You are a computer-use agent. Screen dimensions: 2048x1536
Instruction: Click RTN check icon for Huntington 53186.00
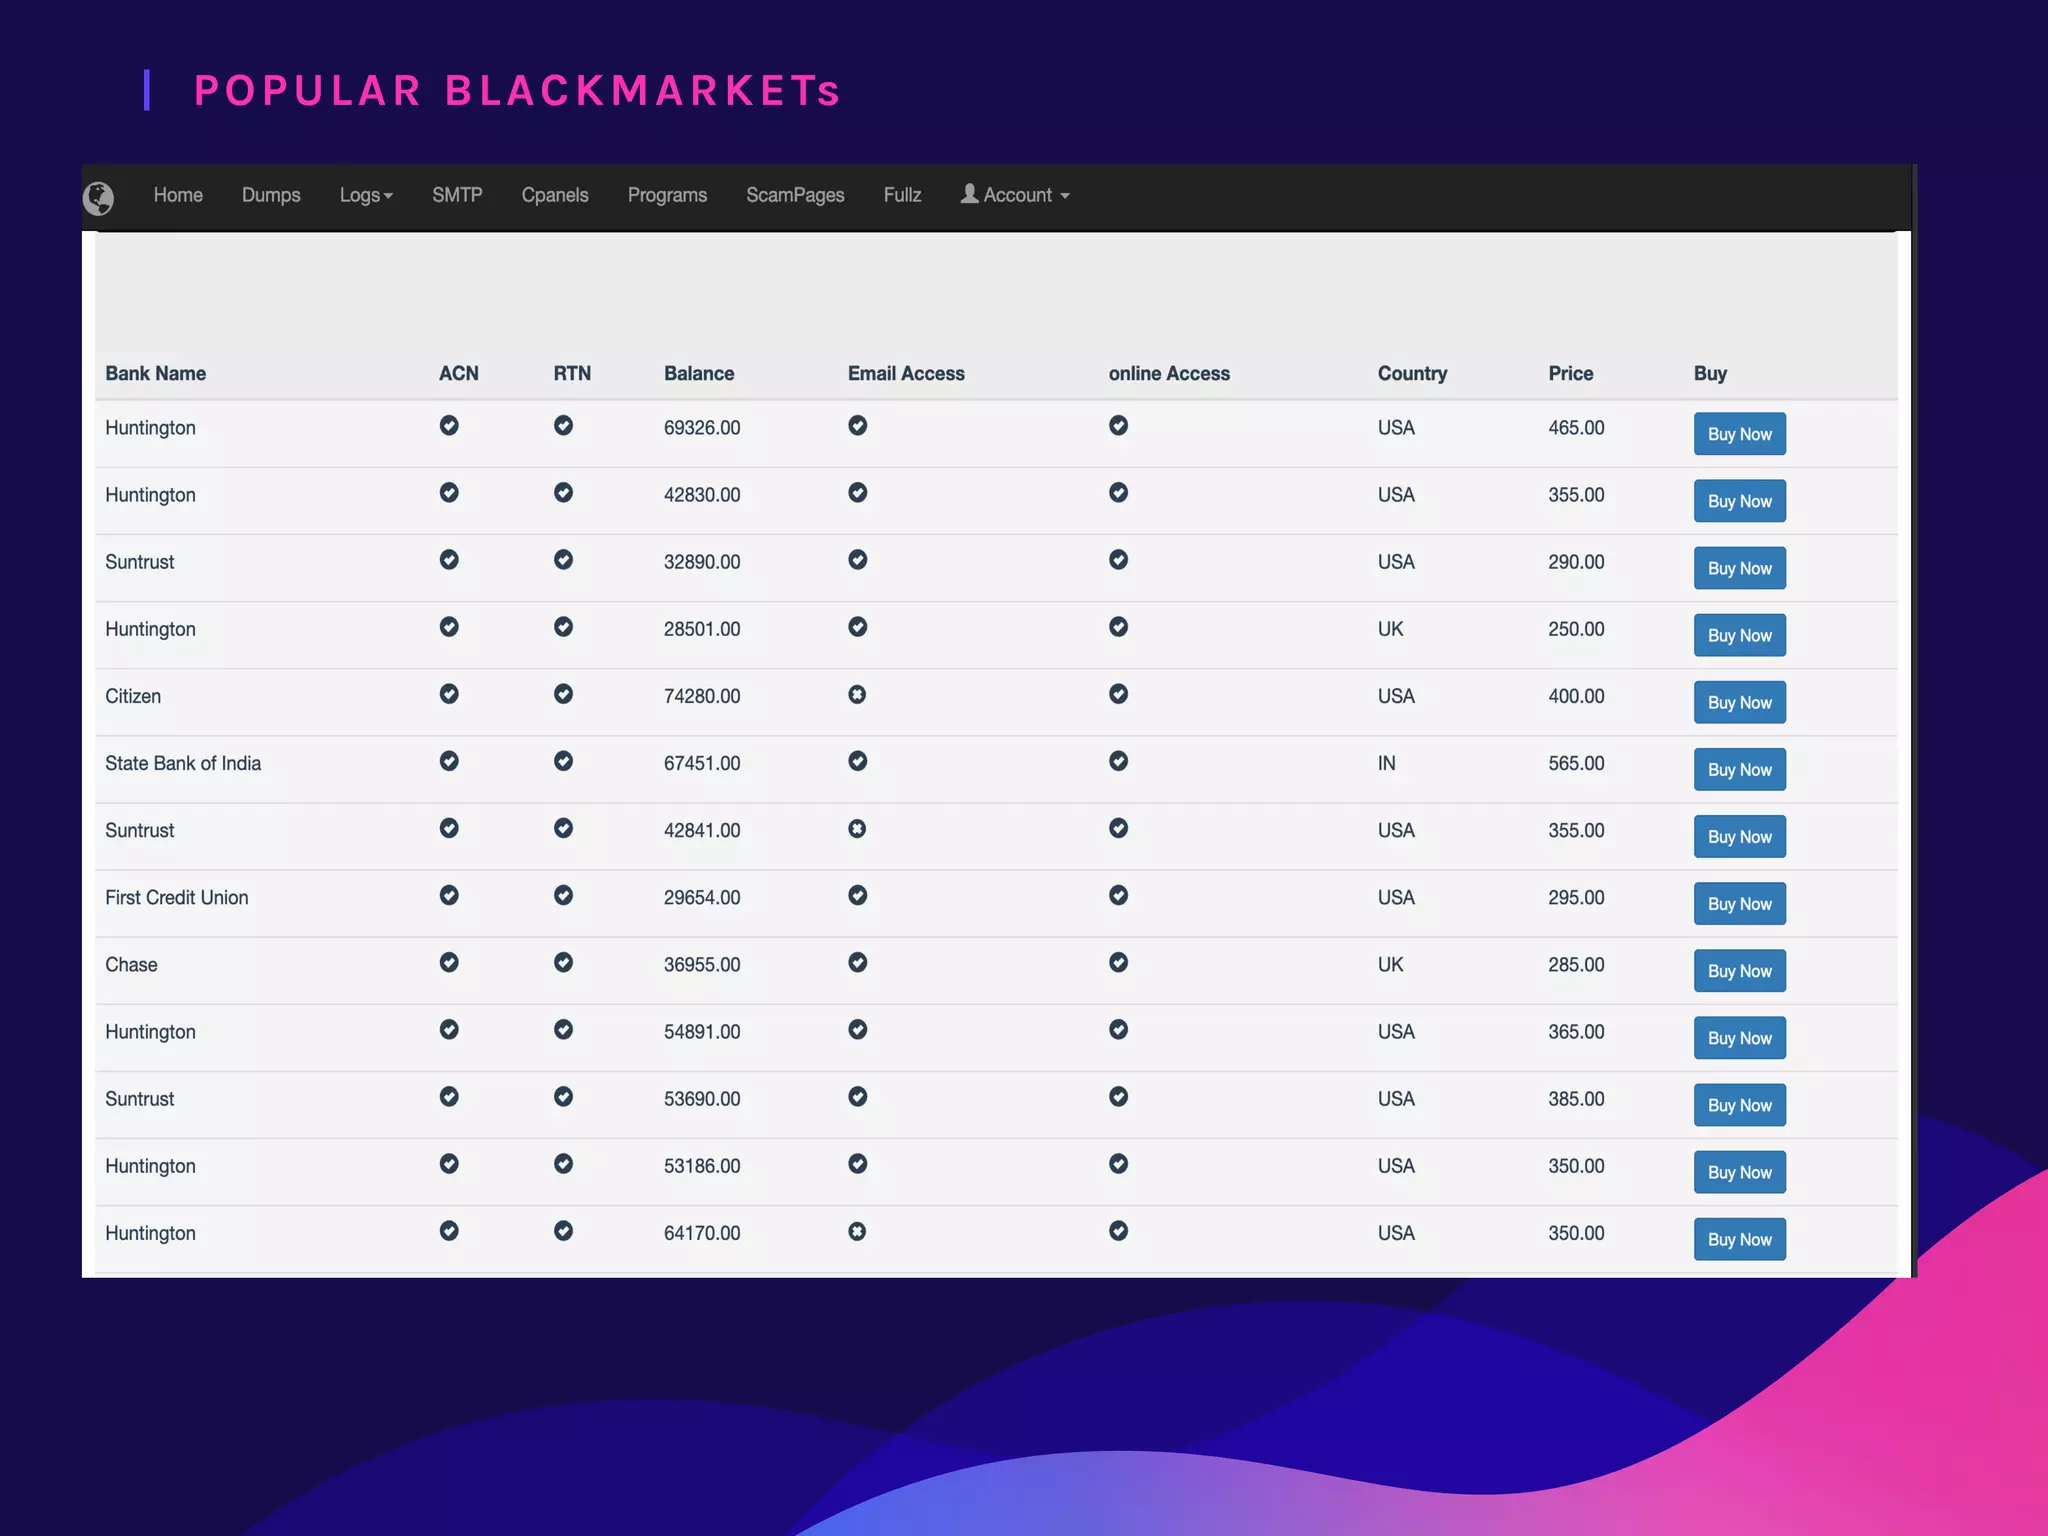tap(564, 1163)
